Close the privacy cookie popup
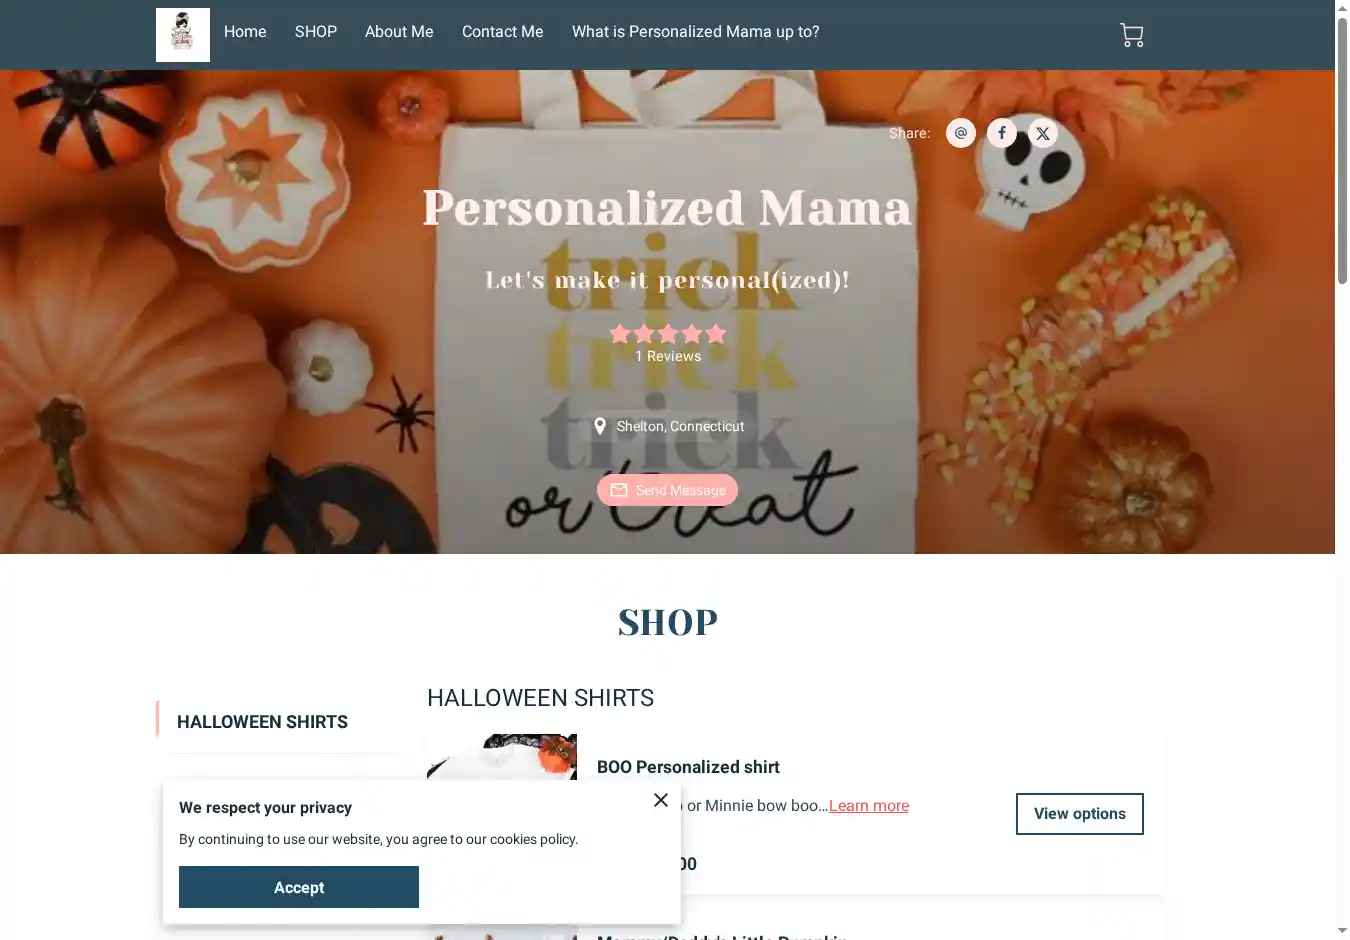This screenshot has height=940, width=1350. pos(661,800)
